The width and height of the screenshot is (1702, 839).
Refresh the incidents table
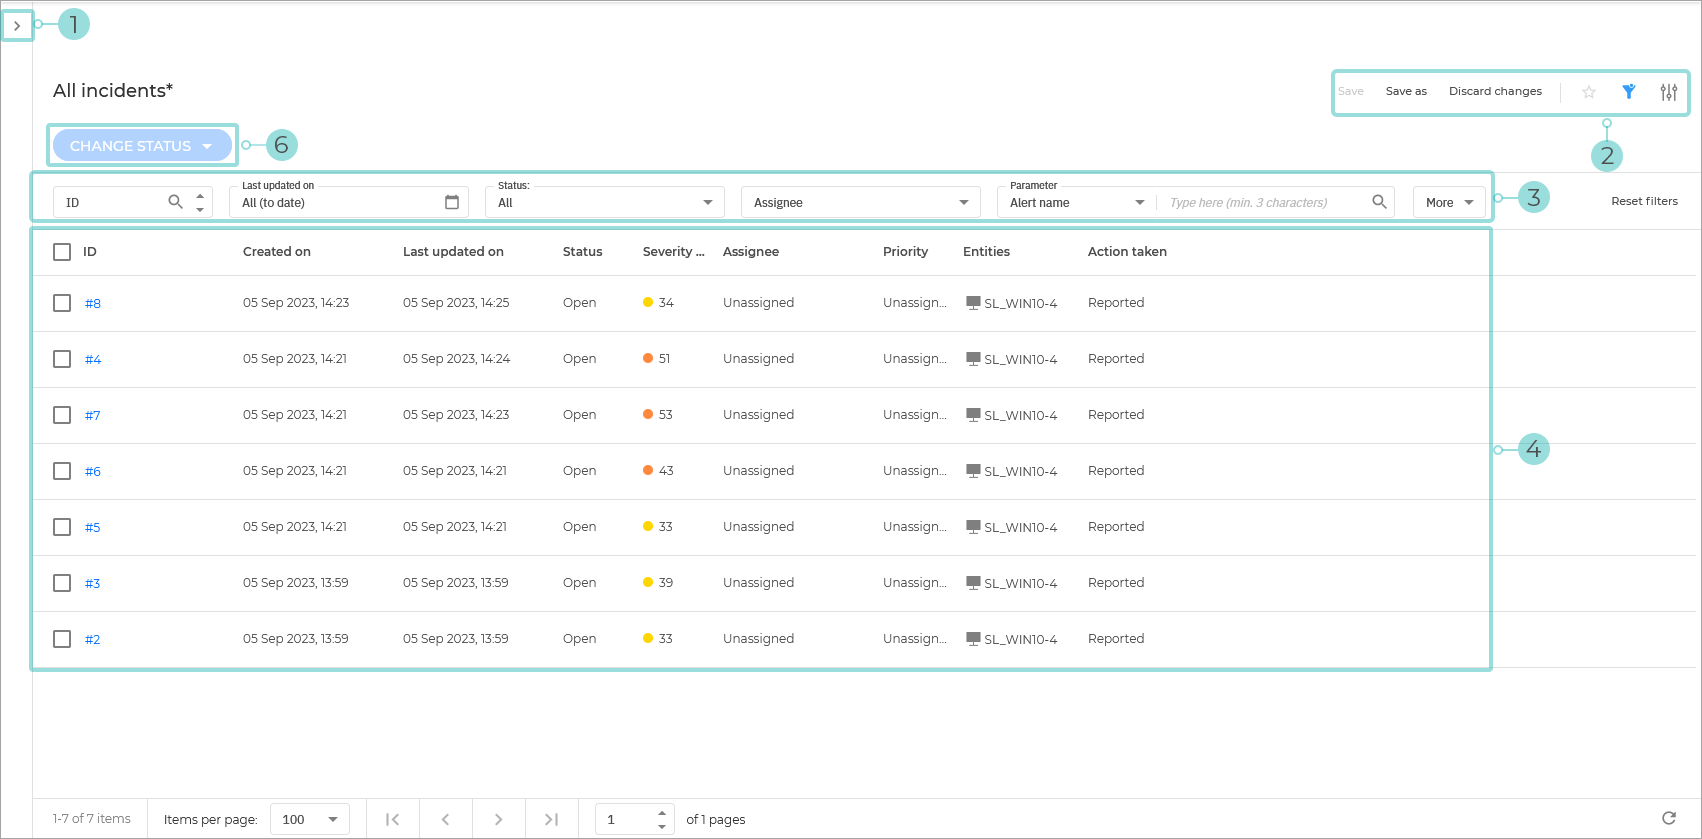click(1669, 818)
